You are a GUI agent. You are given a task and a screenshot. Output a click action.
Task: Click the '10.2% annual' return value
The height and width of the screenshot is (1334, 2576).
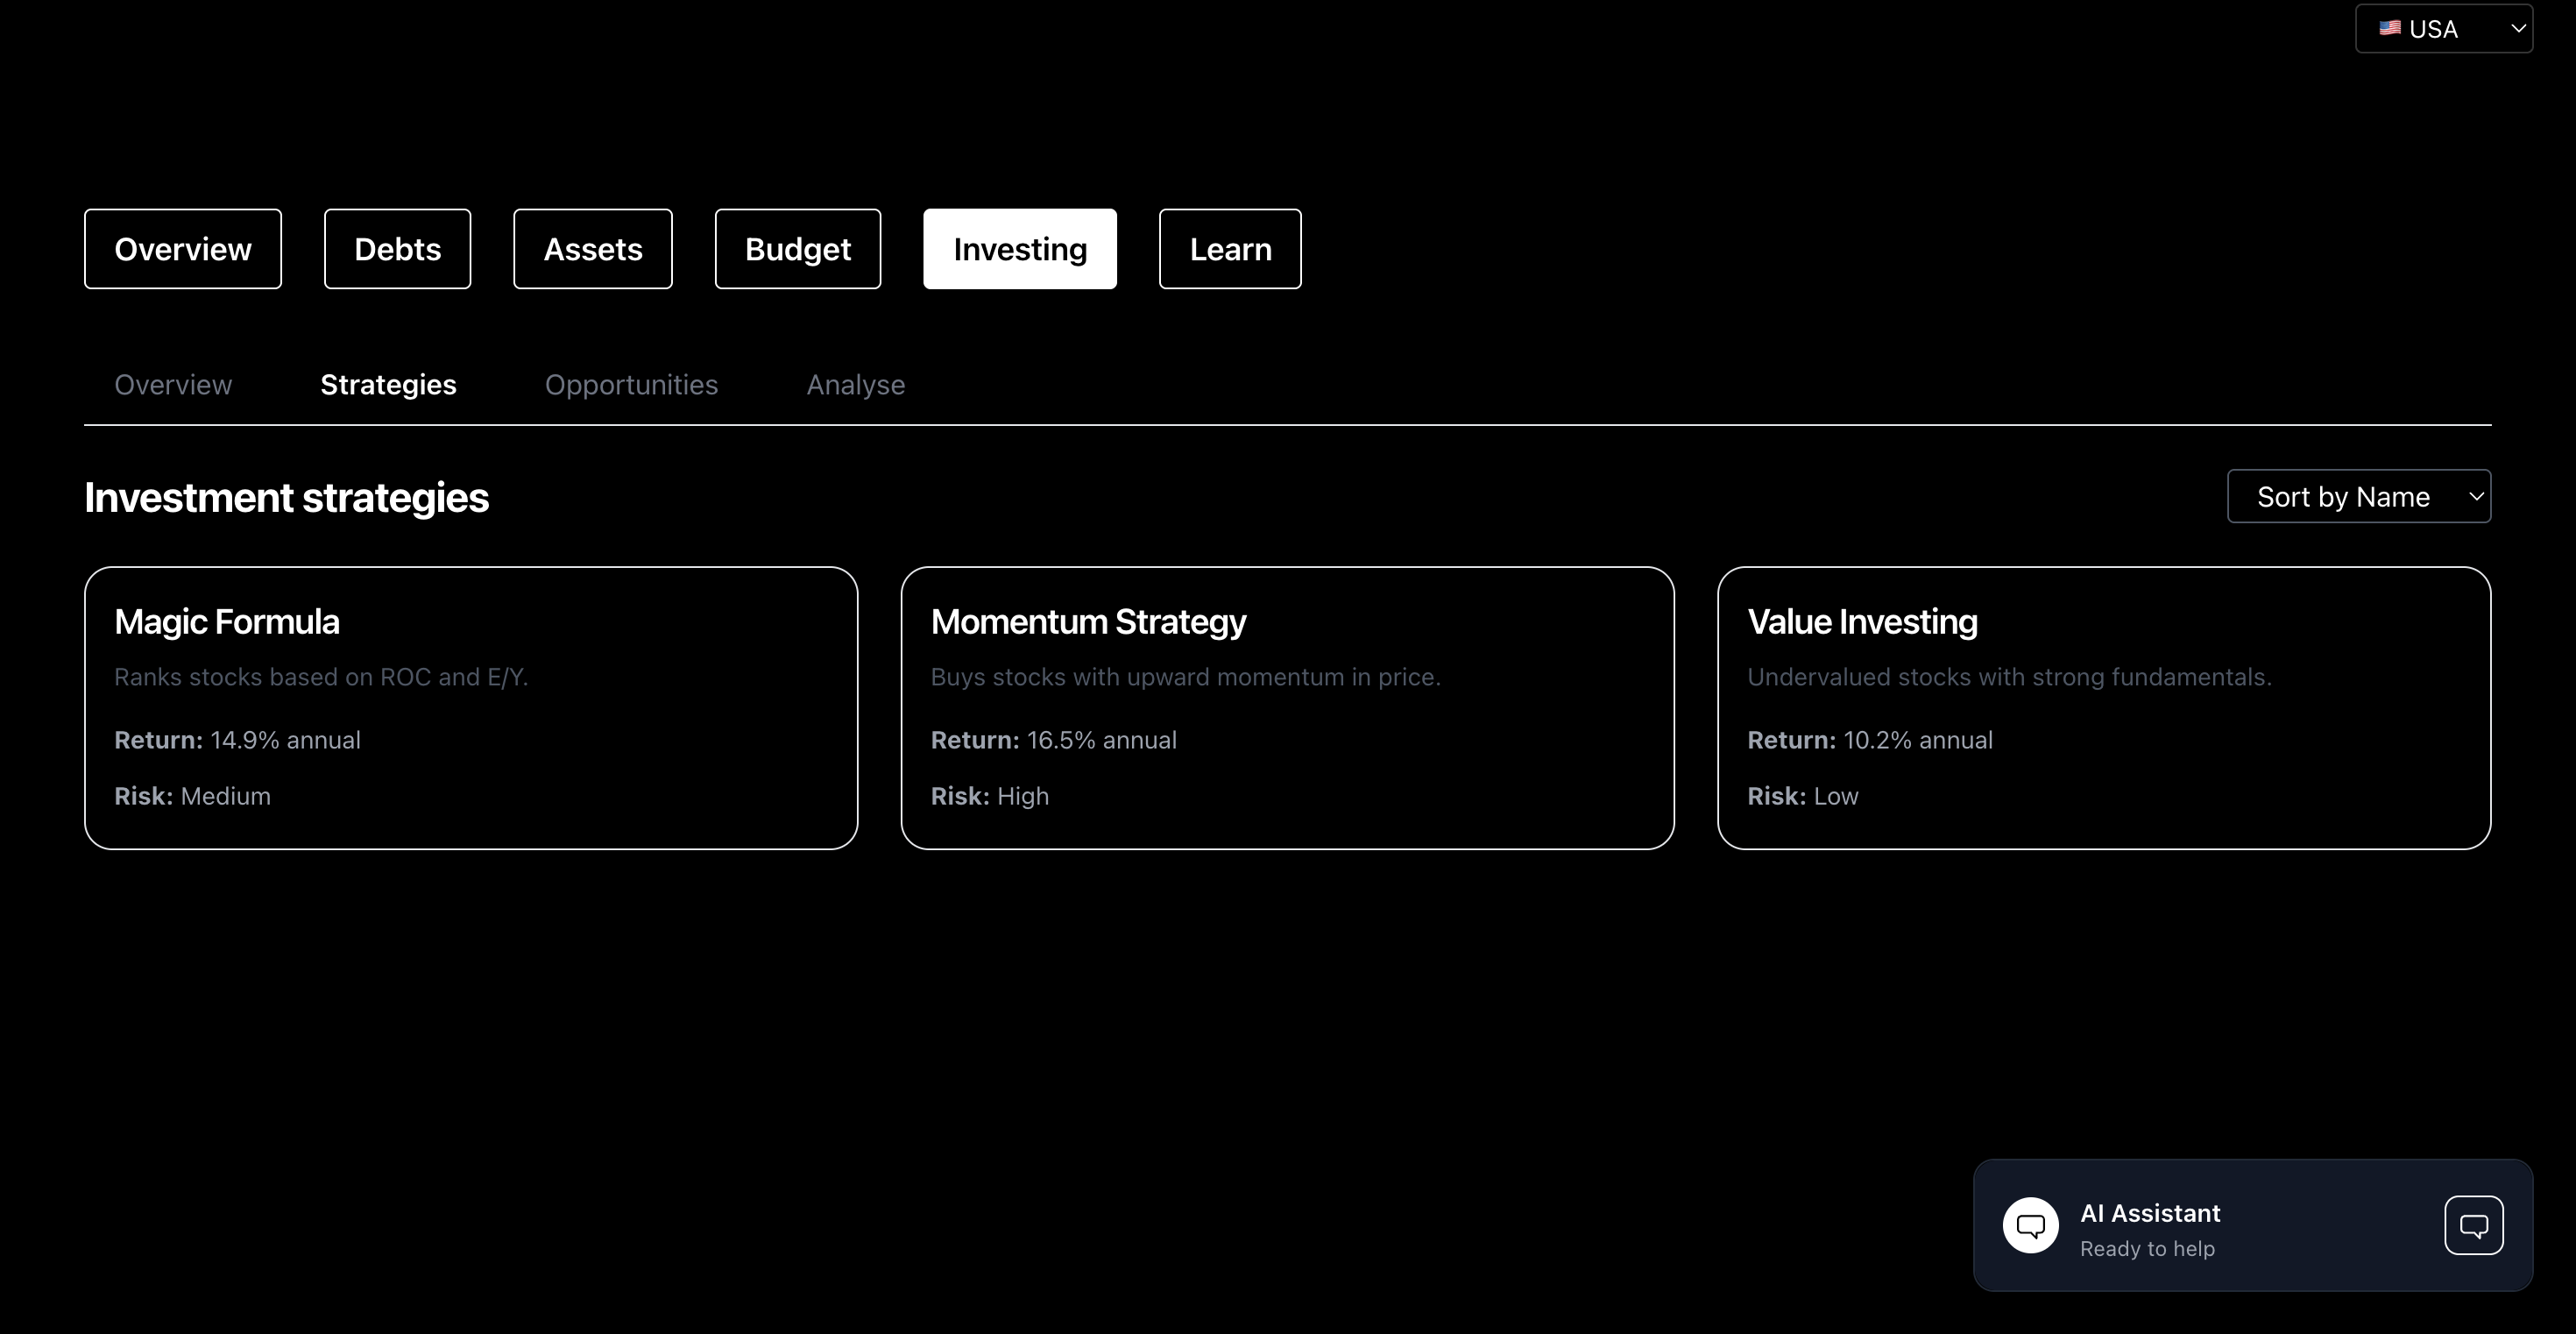pyautogui.click(x=1918, y=740)
